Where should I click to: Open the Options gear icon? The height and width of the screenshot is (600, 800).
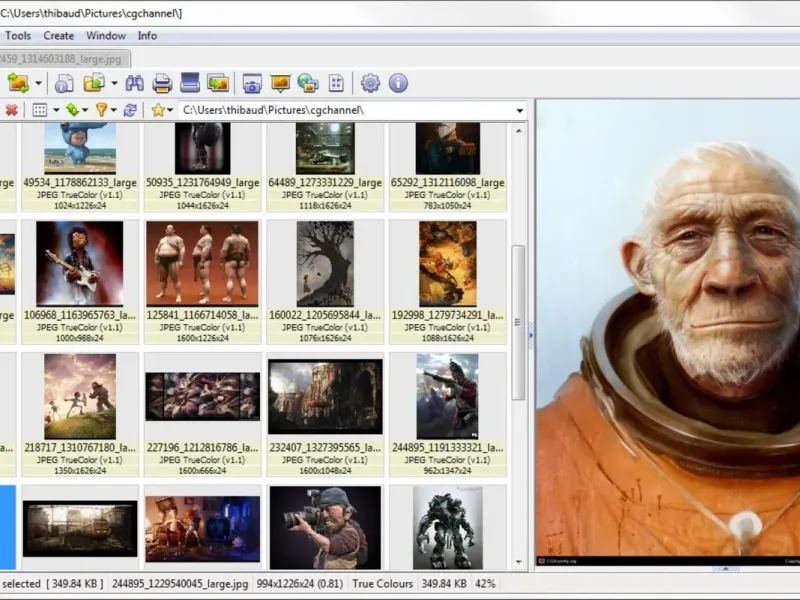click(370, 83)
